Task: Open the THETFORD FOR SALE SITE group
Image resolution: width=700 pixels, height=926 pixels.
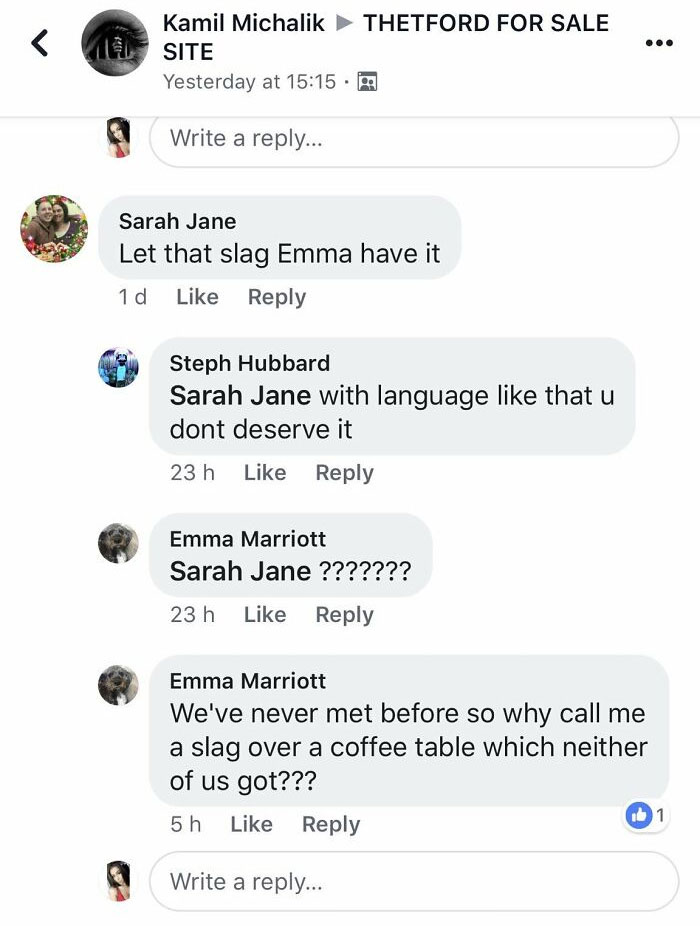Action: [485, 23]
